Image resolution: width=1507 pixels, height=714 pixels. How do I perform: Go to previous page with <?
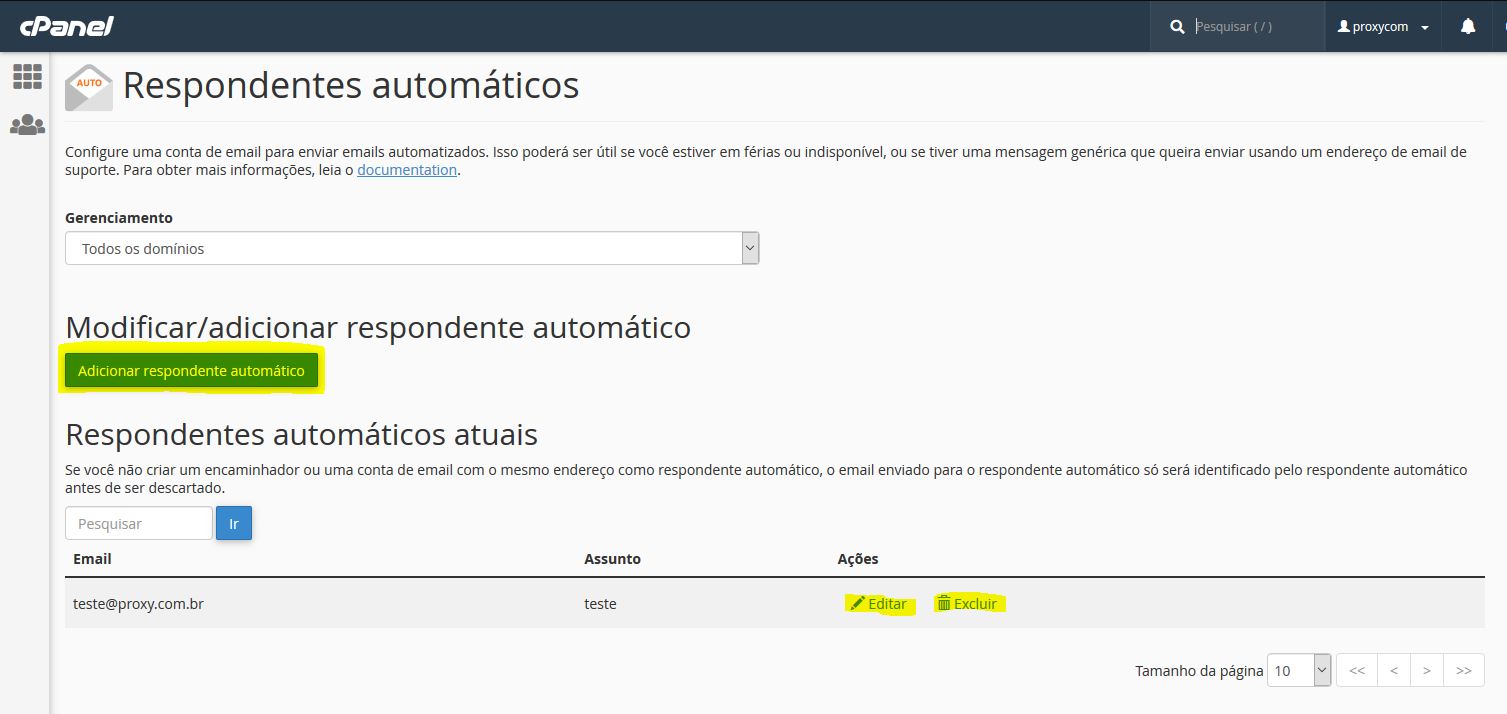(1394, 670)
